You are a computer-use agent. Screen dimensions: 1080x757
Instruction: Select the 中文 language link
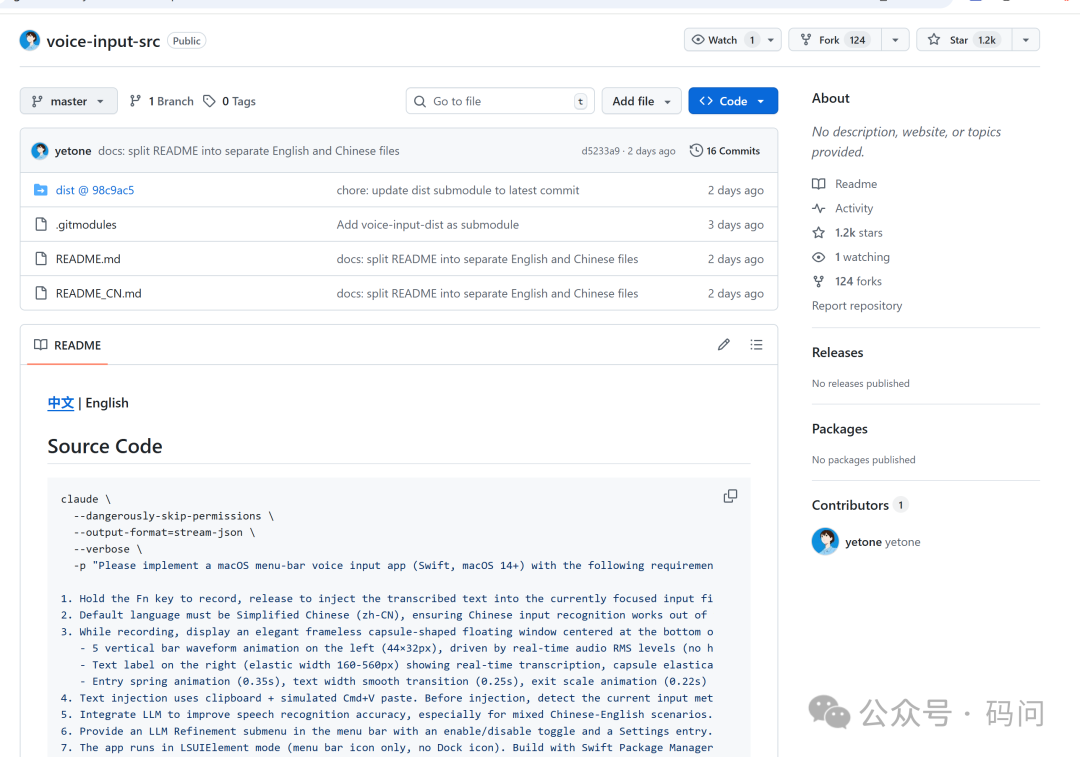[x=60, y=403]
